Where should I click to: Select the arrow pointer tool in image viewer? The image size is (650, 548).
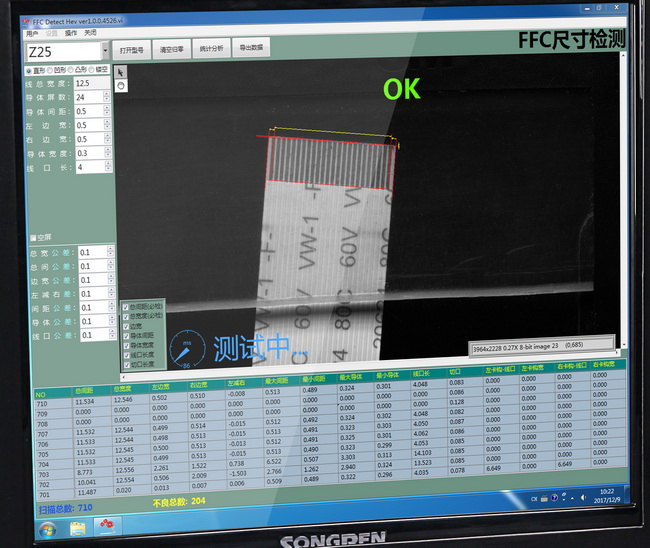(x=121, y=72)
